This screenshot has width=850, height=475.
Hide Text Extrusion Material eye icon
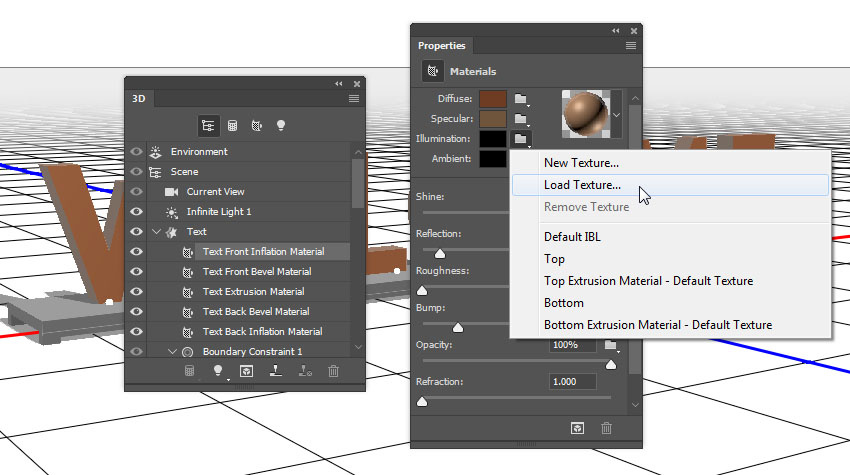point(137,292)
